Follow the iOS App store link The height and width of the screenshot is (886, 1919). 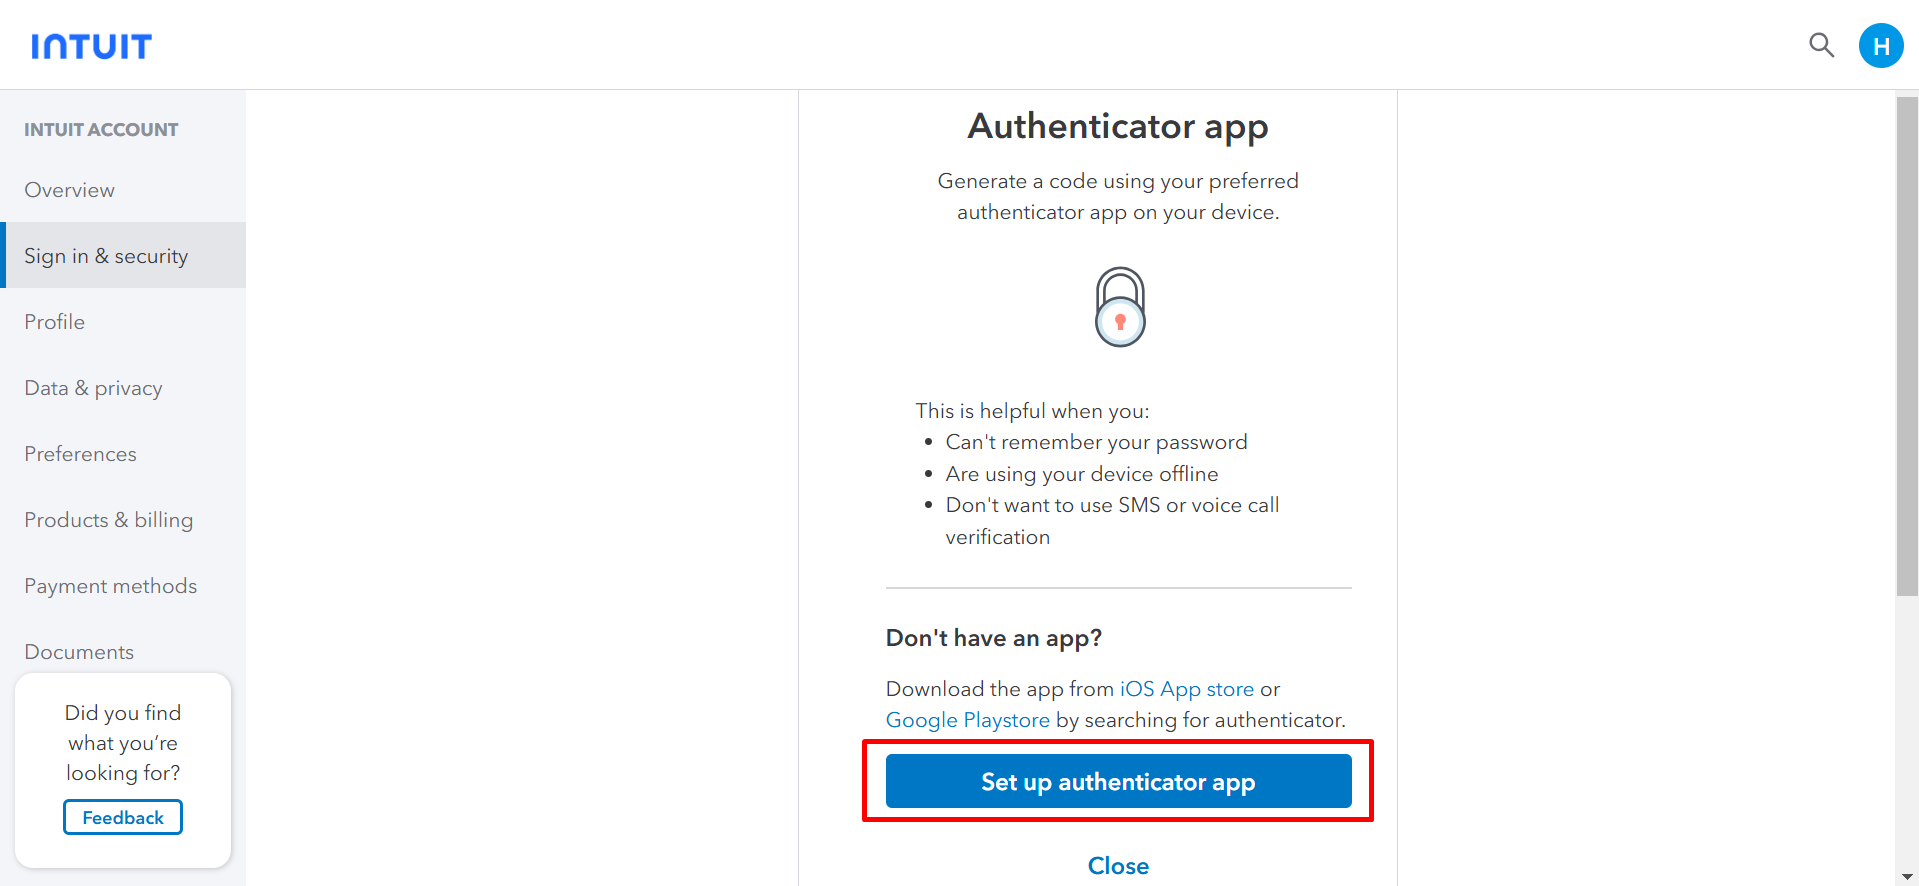coord(1186,689)
